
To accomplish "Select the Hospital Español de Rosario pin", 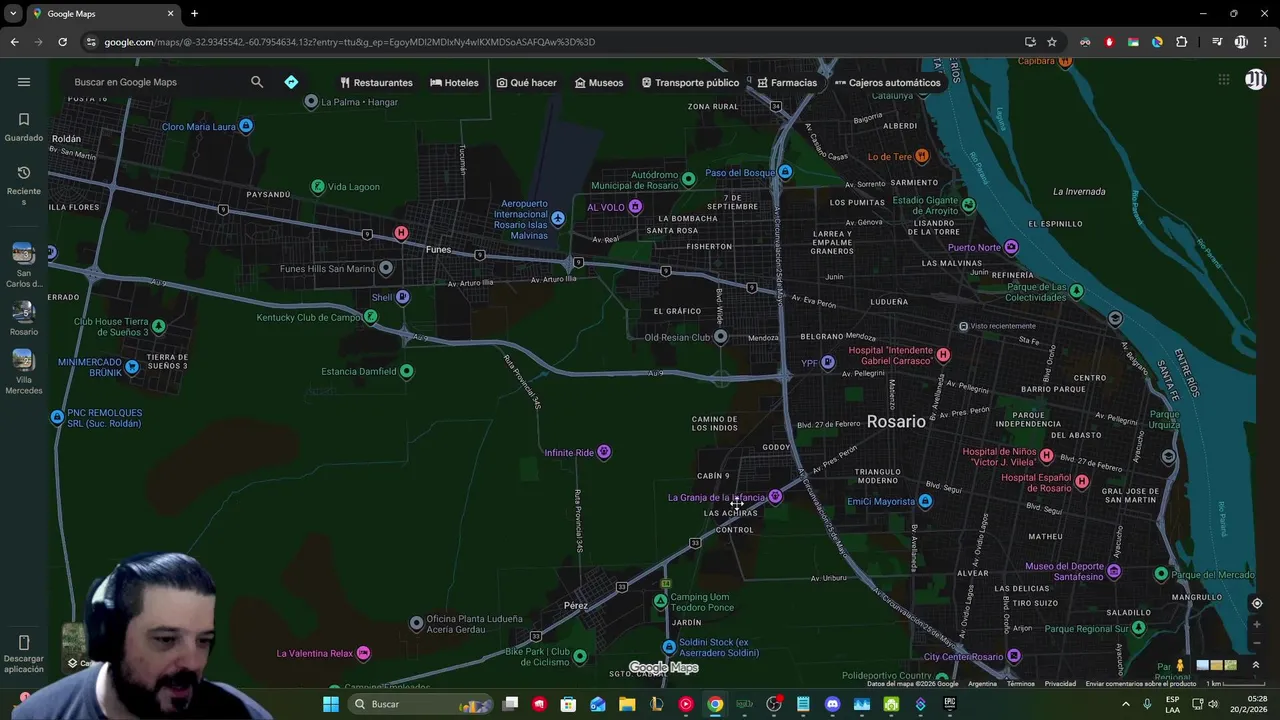I will [x=1081, y=482].
